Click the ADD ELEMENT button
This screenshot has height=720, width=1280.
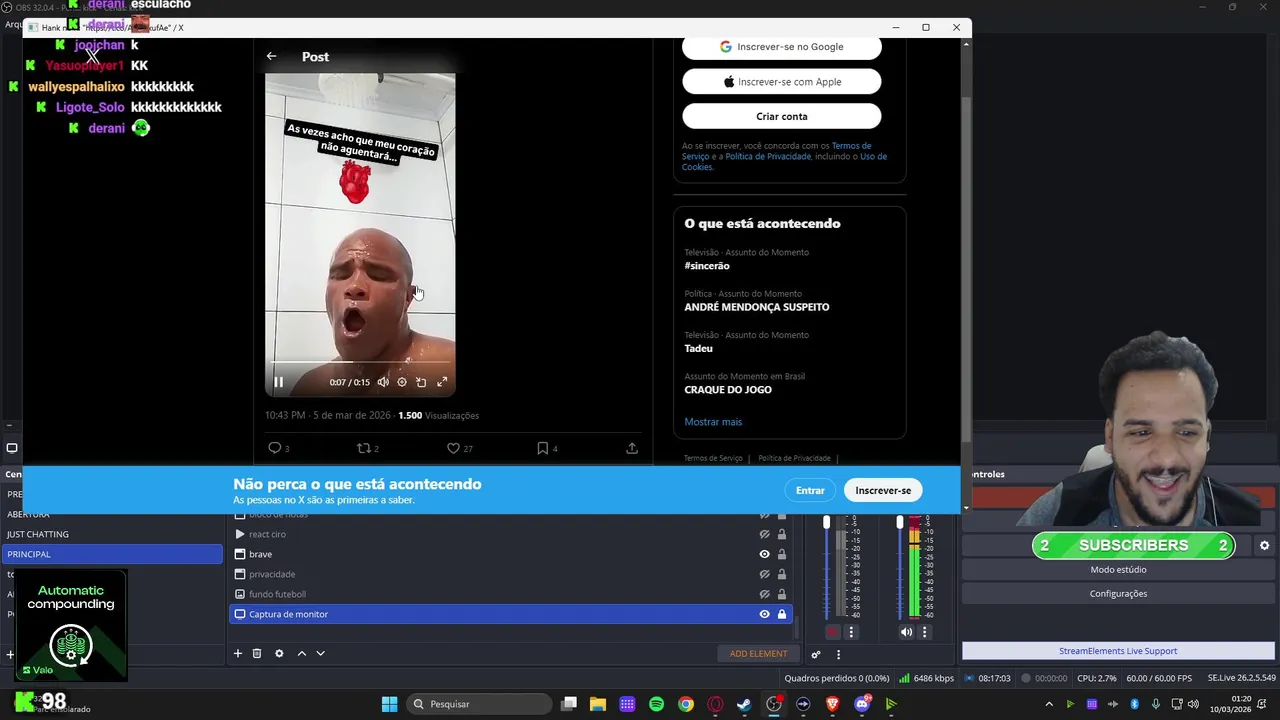[758, 653]
